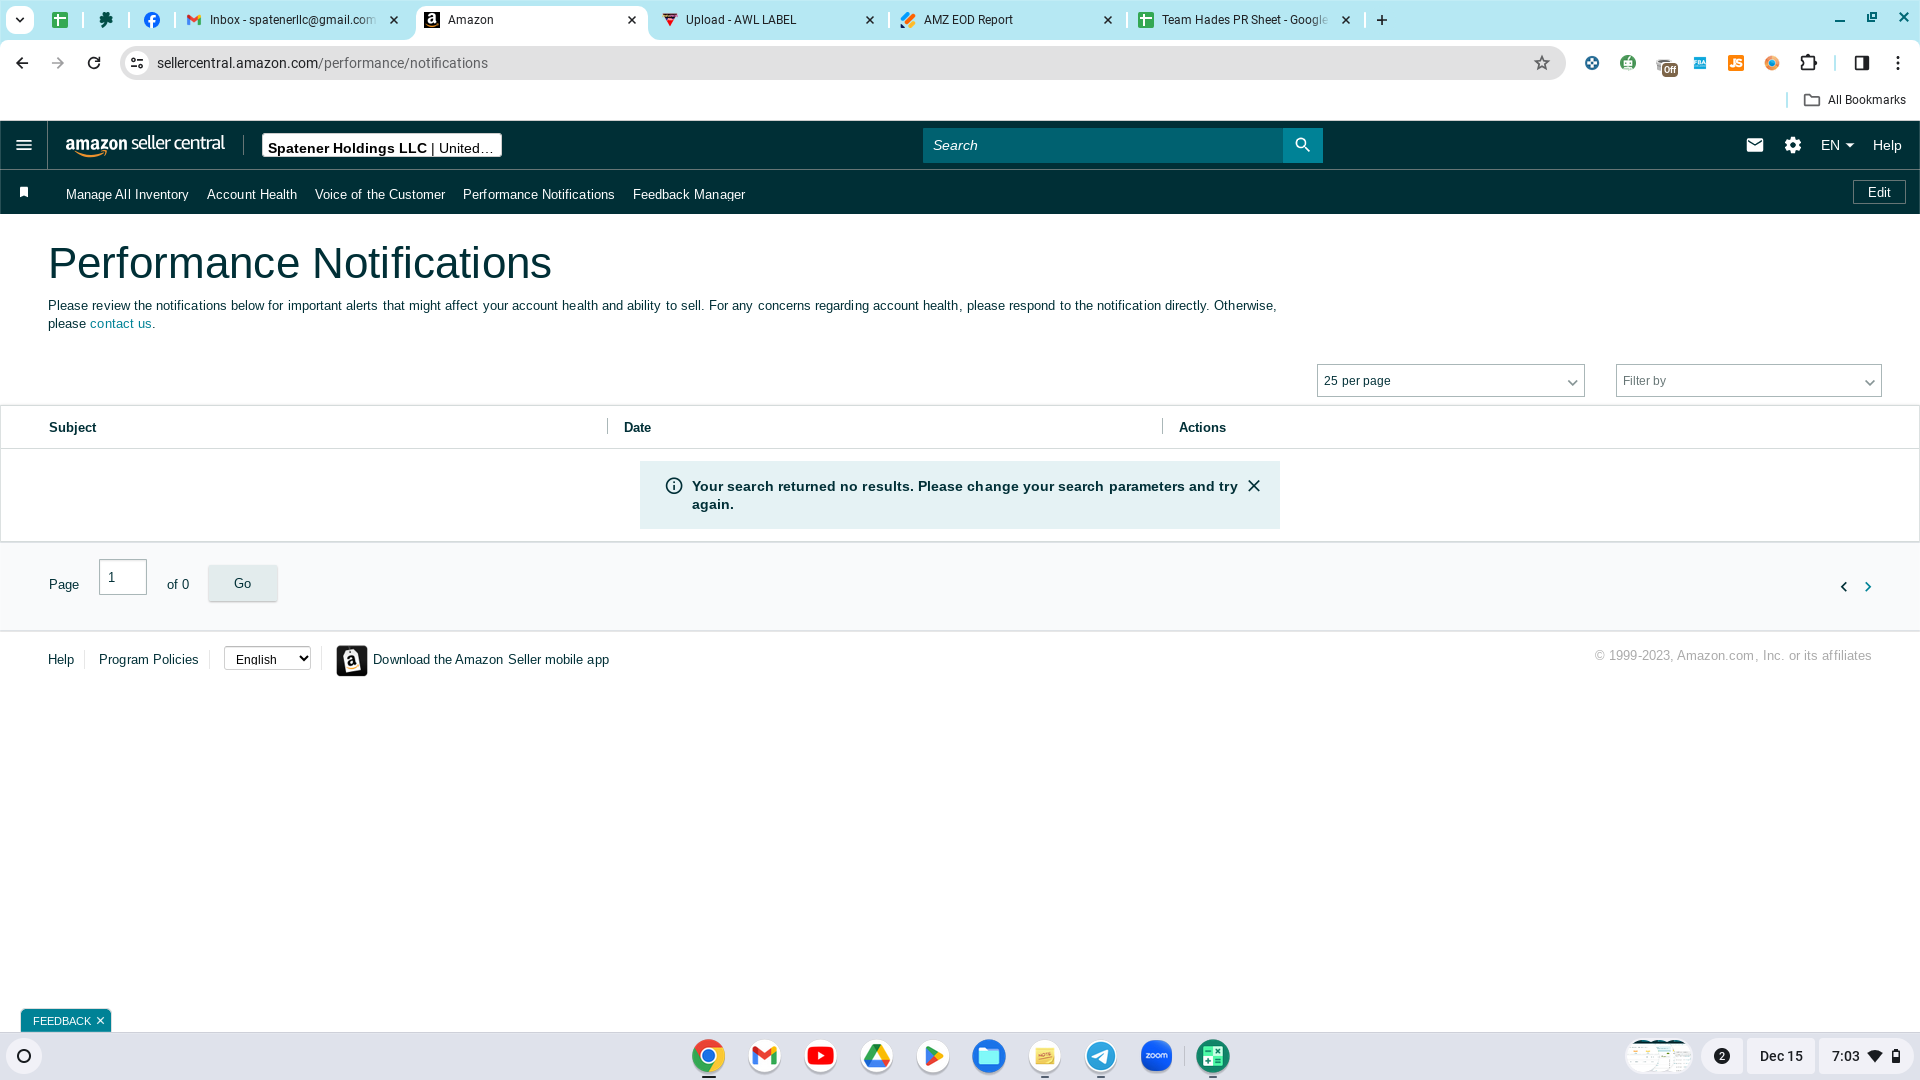
Task: Close the Amazon browser tab
Action: (x=632, y=20)
